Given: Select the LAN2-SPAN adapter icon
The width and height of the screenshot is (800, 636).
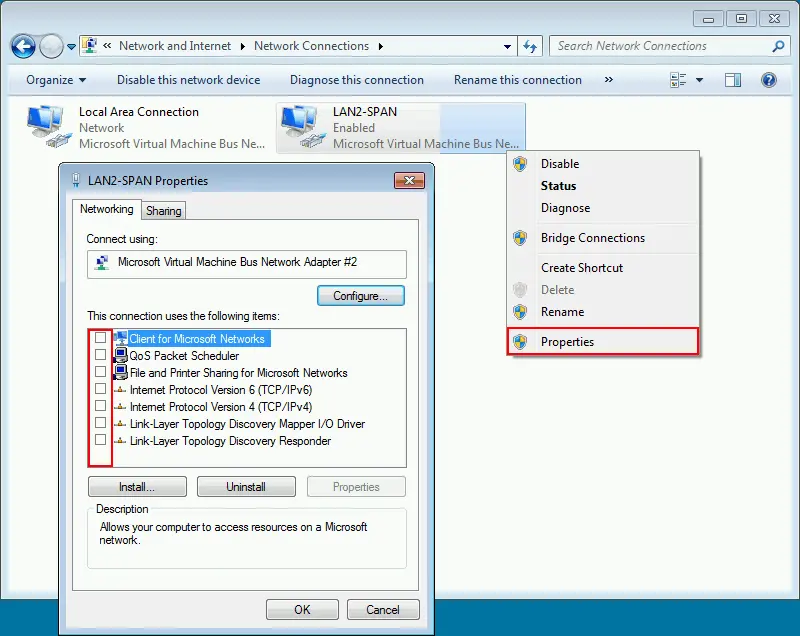Looking at the screenshot, I should click(303, 126).
